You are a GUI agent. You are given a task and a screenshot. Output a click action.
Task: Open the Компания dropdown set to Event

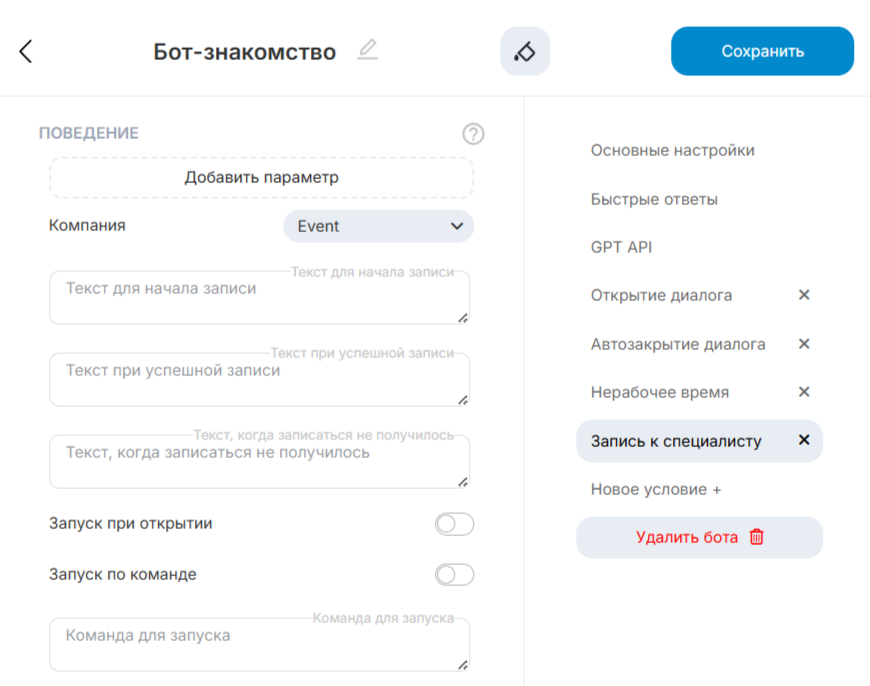378,226
